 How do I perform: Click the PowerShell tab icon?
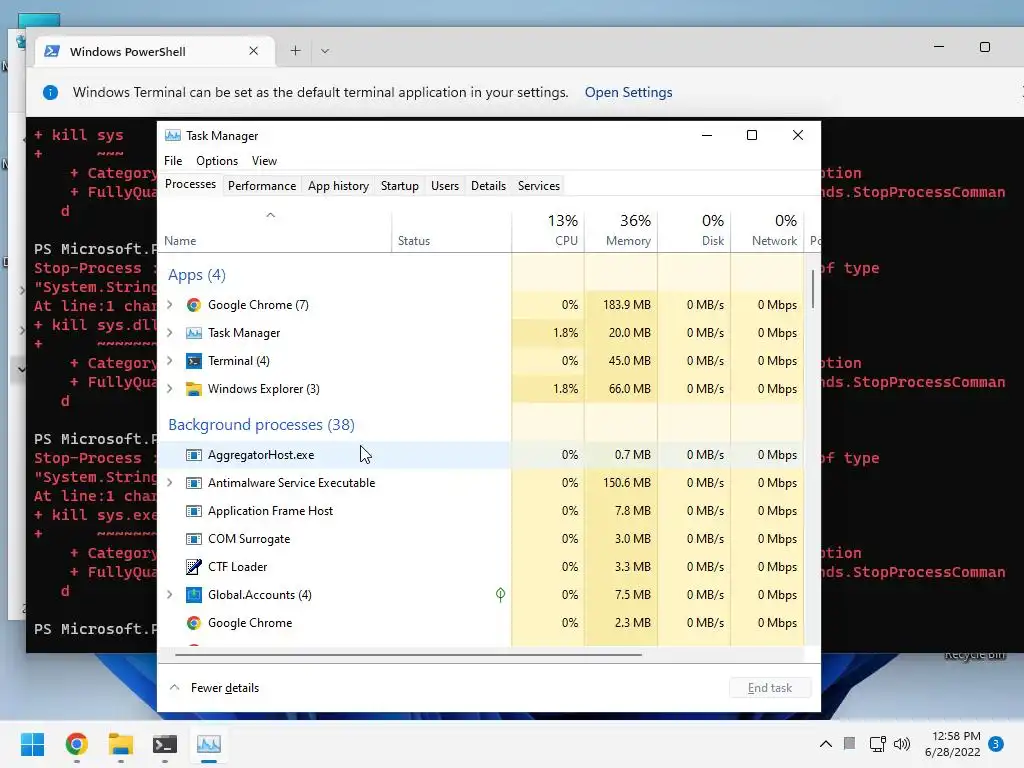[52, 51]
